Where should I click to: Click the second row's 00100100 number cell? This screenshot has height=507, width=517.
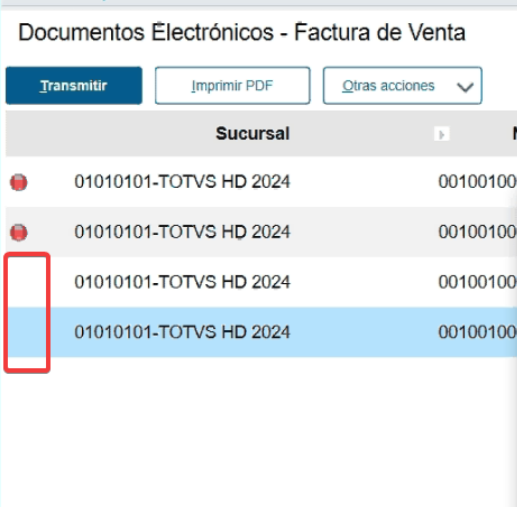click(477, 232)
